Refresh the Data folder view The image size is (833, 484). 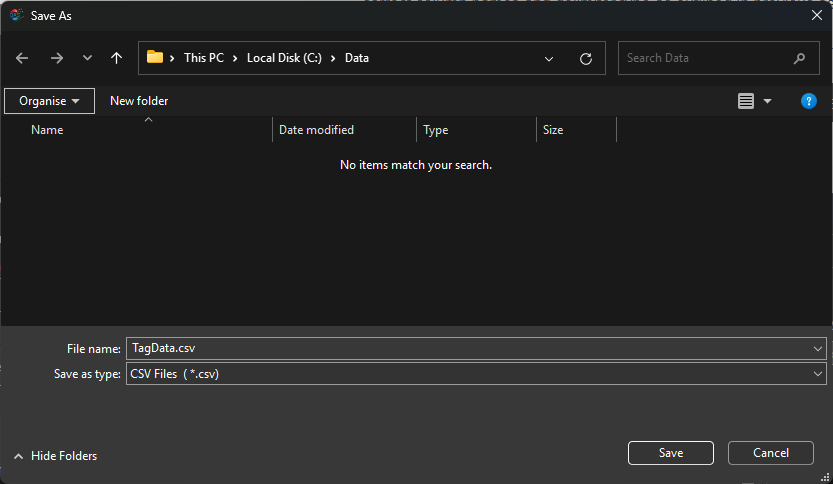tap(586, 58)
